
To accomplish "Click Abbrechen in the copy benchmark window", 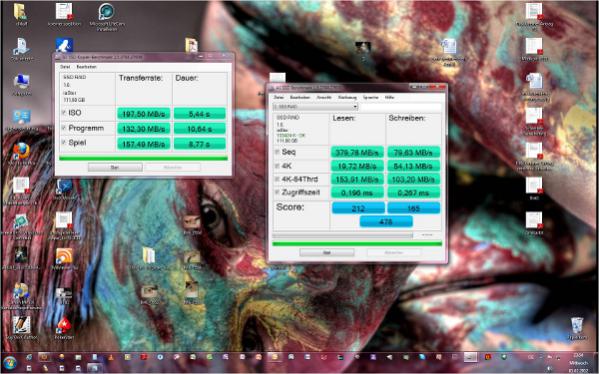I will click(x=173, y=167).
